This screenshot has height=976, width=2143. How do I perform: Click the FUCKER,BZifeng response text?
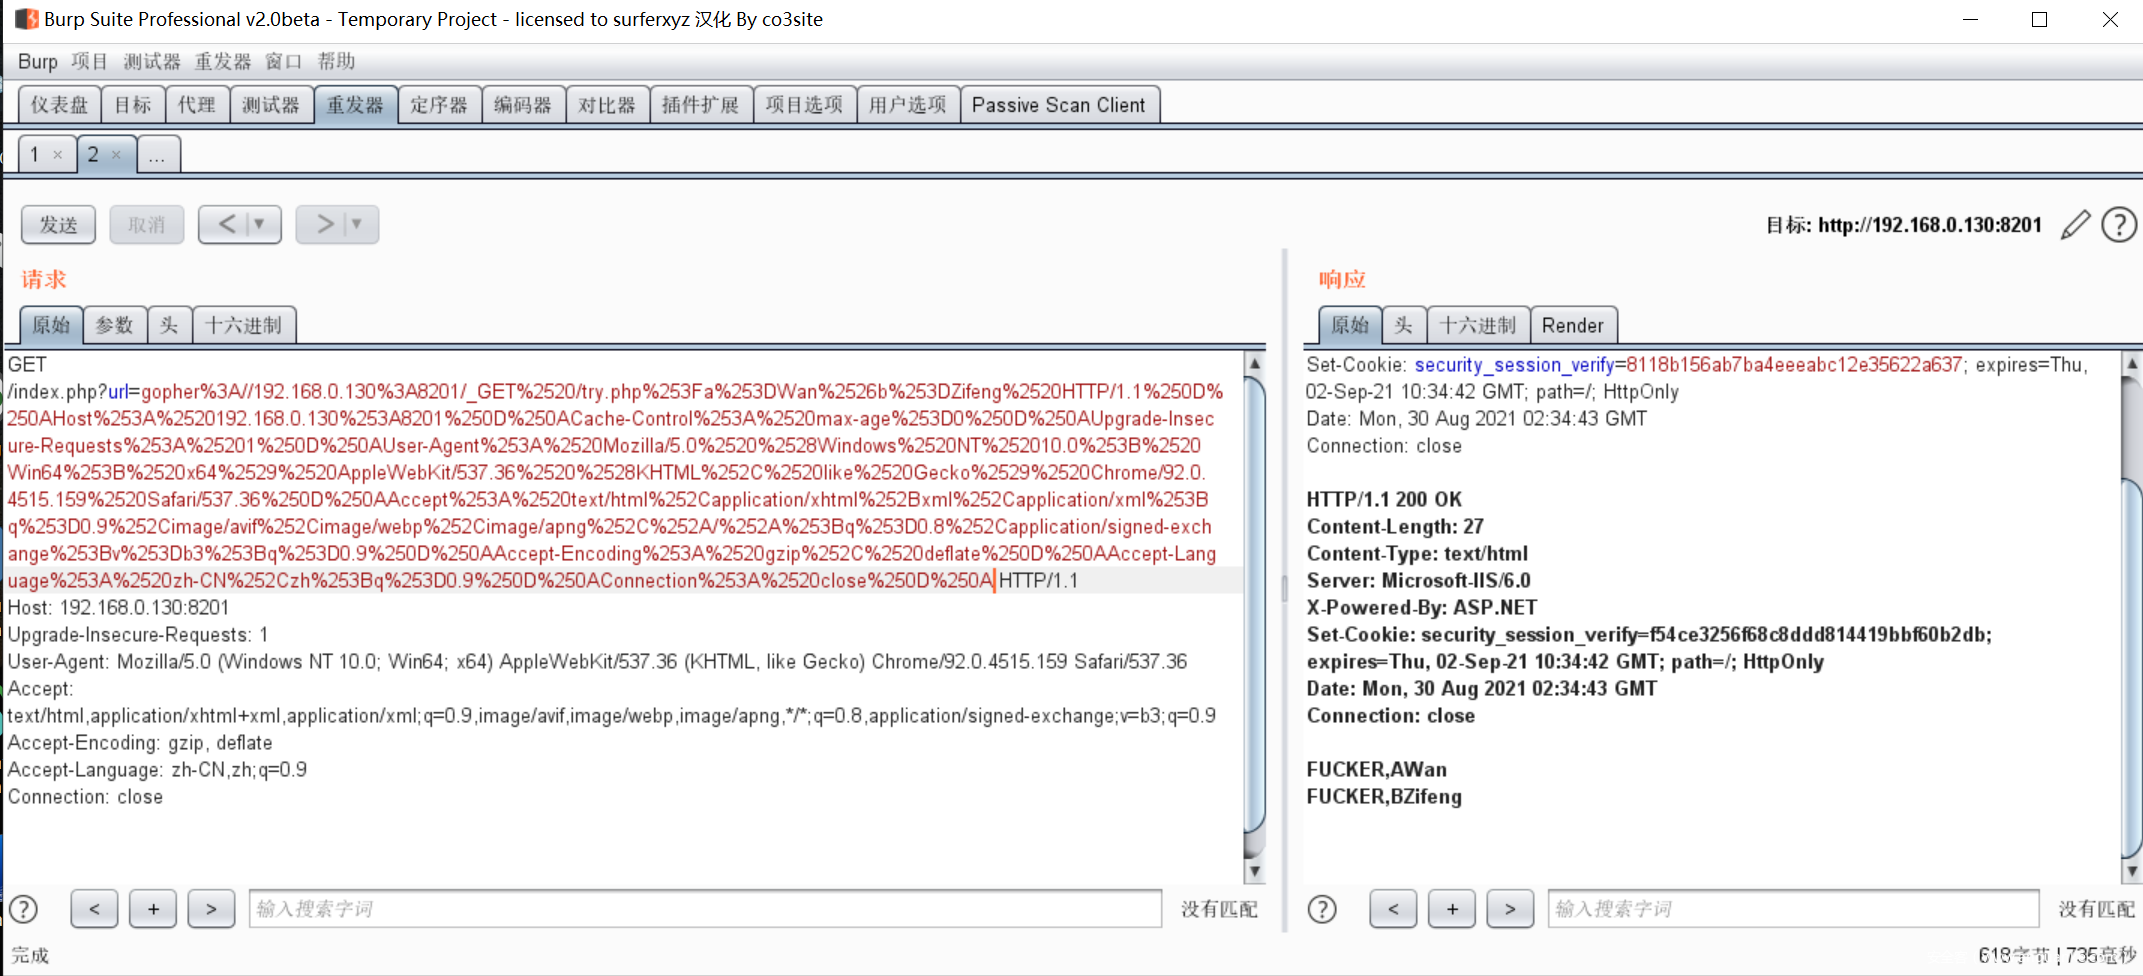(x=1384, y=797)
